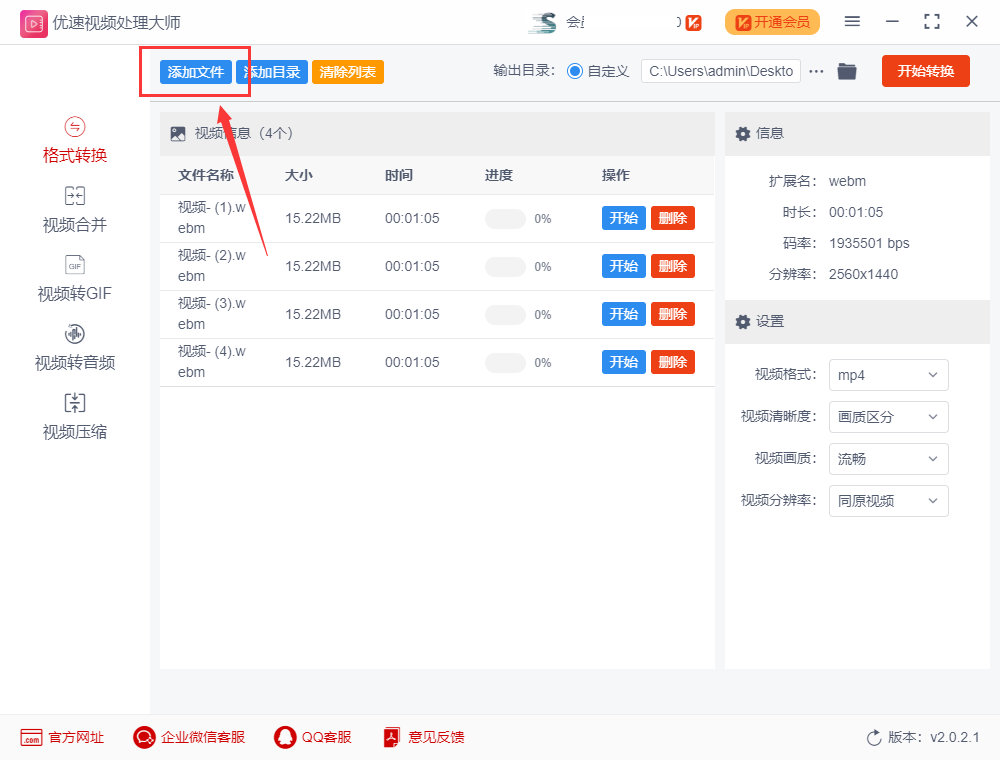Open the 视频转音频 tool
This screenshot has height=760, width=1000.
click(73, 348)
